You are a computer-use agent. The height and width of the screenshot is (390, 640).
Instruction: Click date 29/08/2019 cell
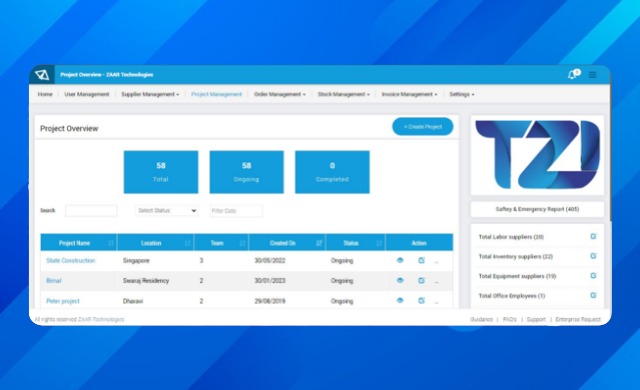pos(270,301)
